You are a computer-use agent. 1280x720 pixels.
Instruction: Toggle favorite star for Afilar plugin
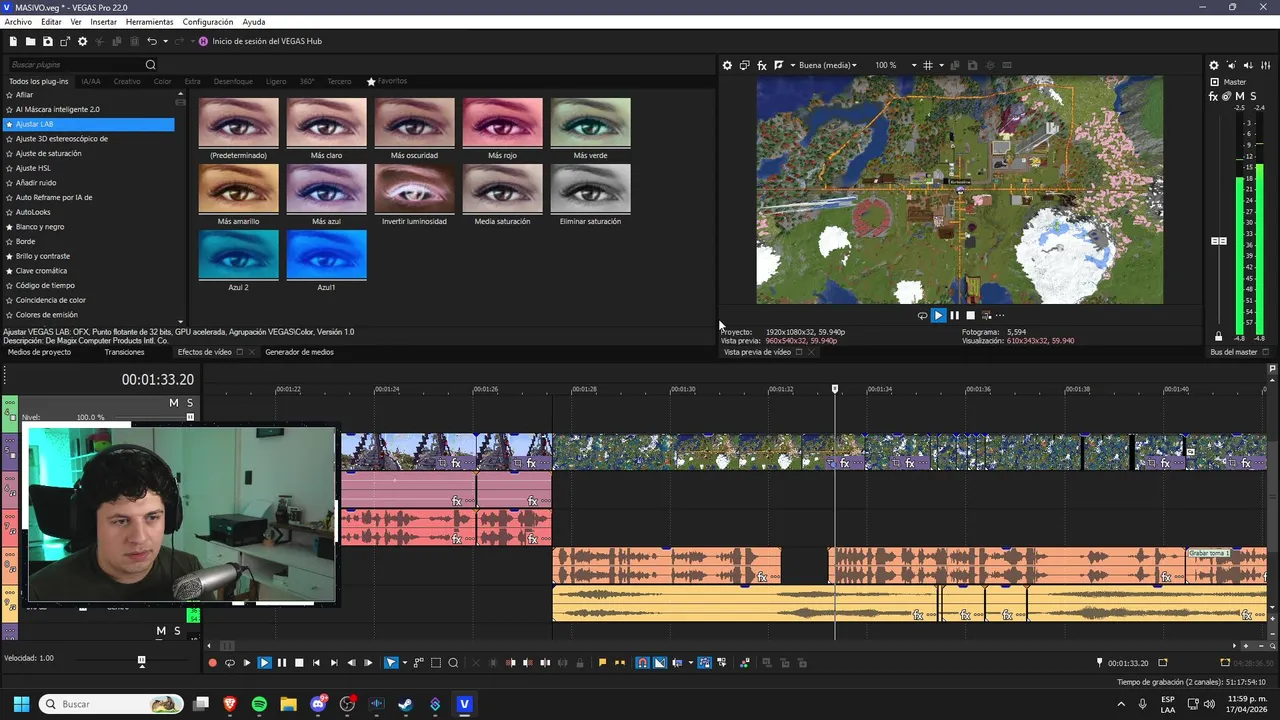point(9,95)
